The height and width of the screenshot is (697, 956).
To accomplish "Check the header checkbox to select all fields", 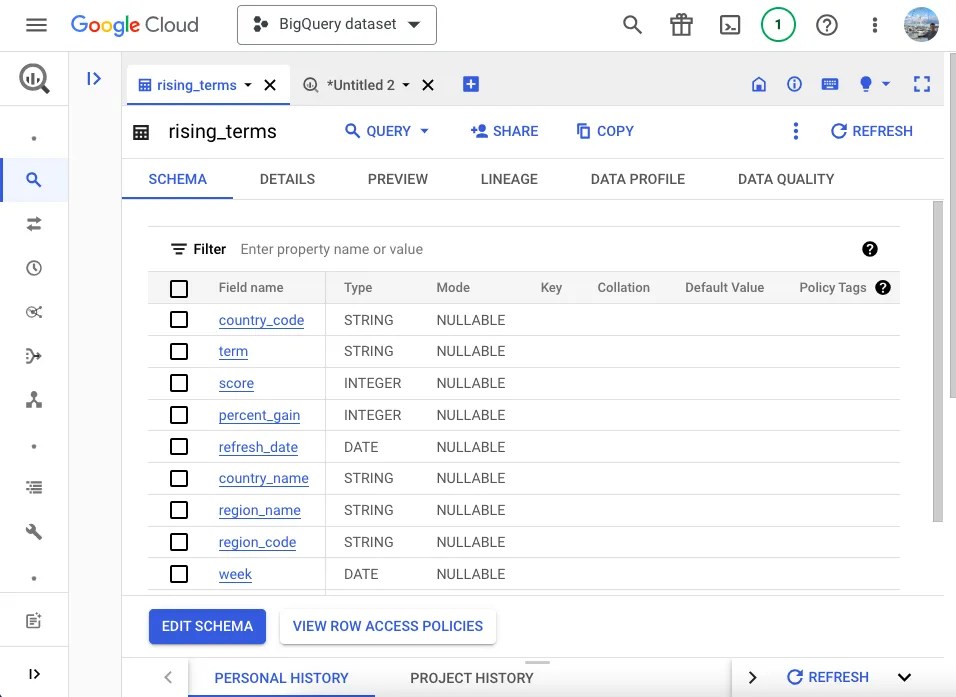I will click(x=179, y=287).
